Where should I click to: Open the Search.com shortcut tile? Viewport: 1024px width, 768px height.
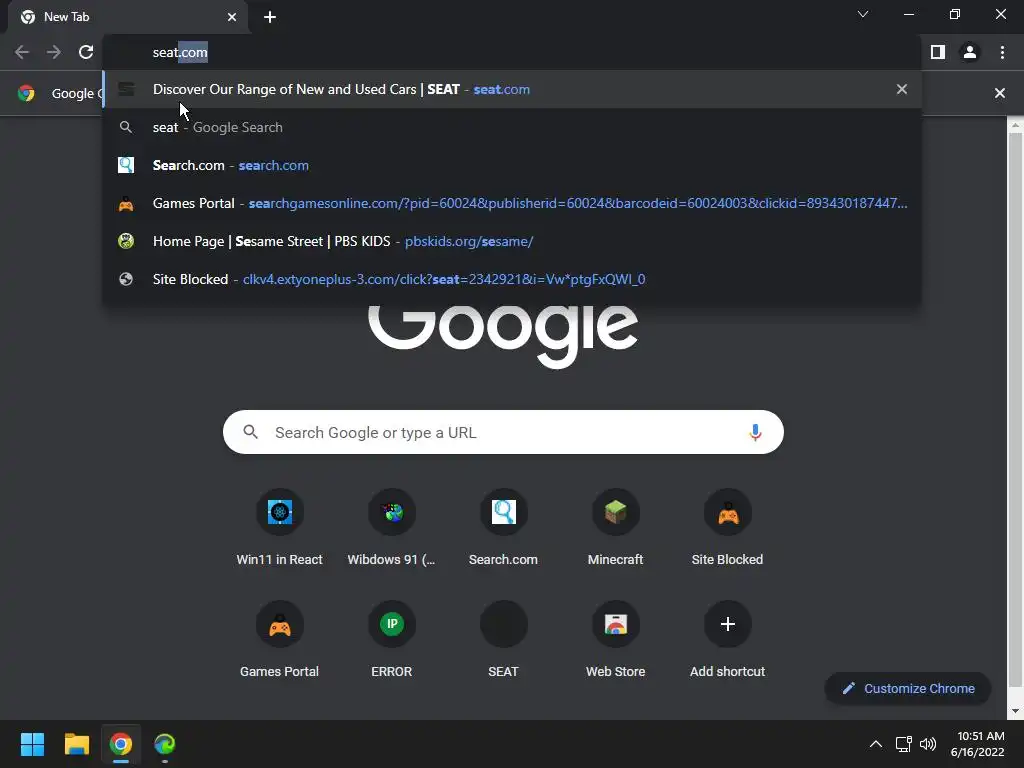tap(504, 528)
